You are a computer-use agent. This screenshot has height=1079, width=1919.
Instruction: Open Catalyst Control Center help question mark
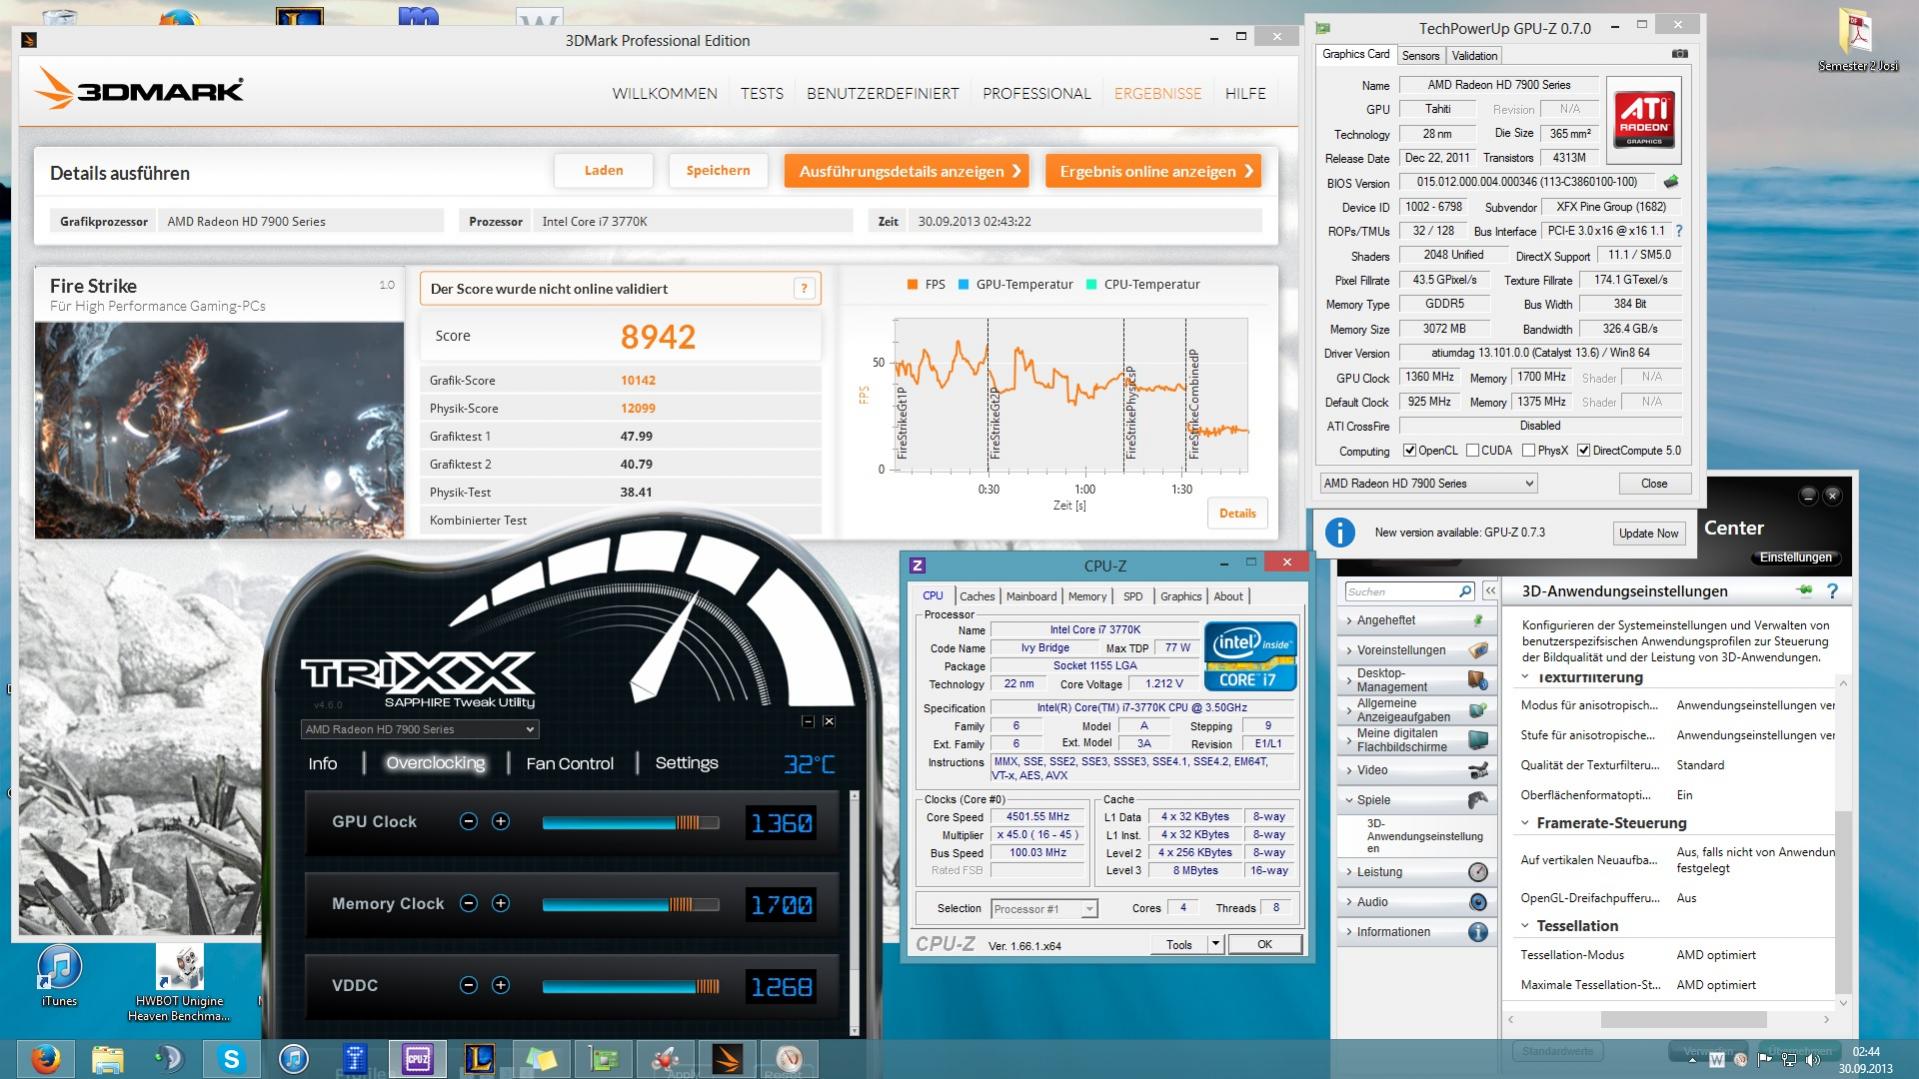click(1832, 591)
